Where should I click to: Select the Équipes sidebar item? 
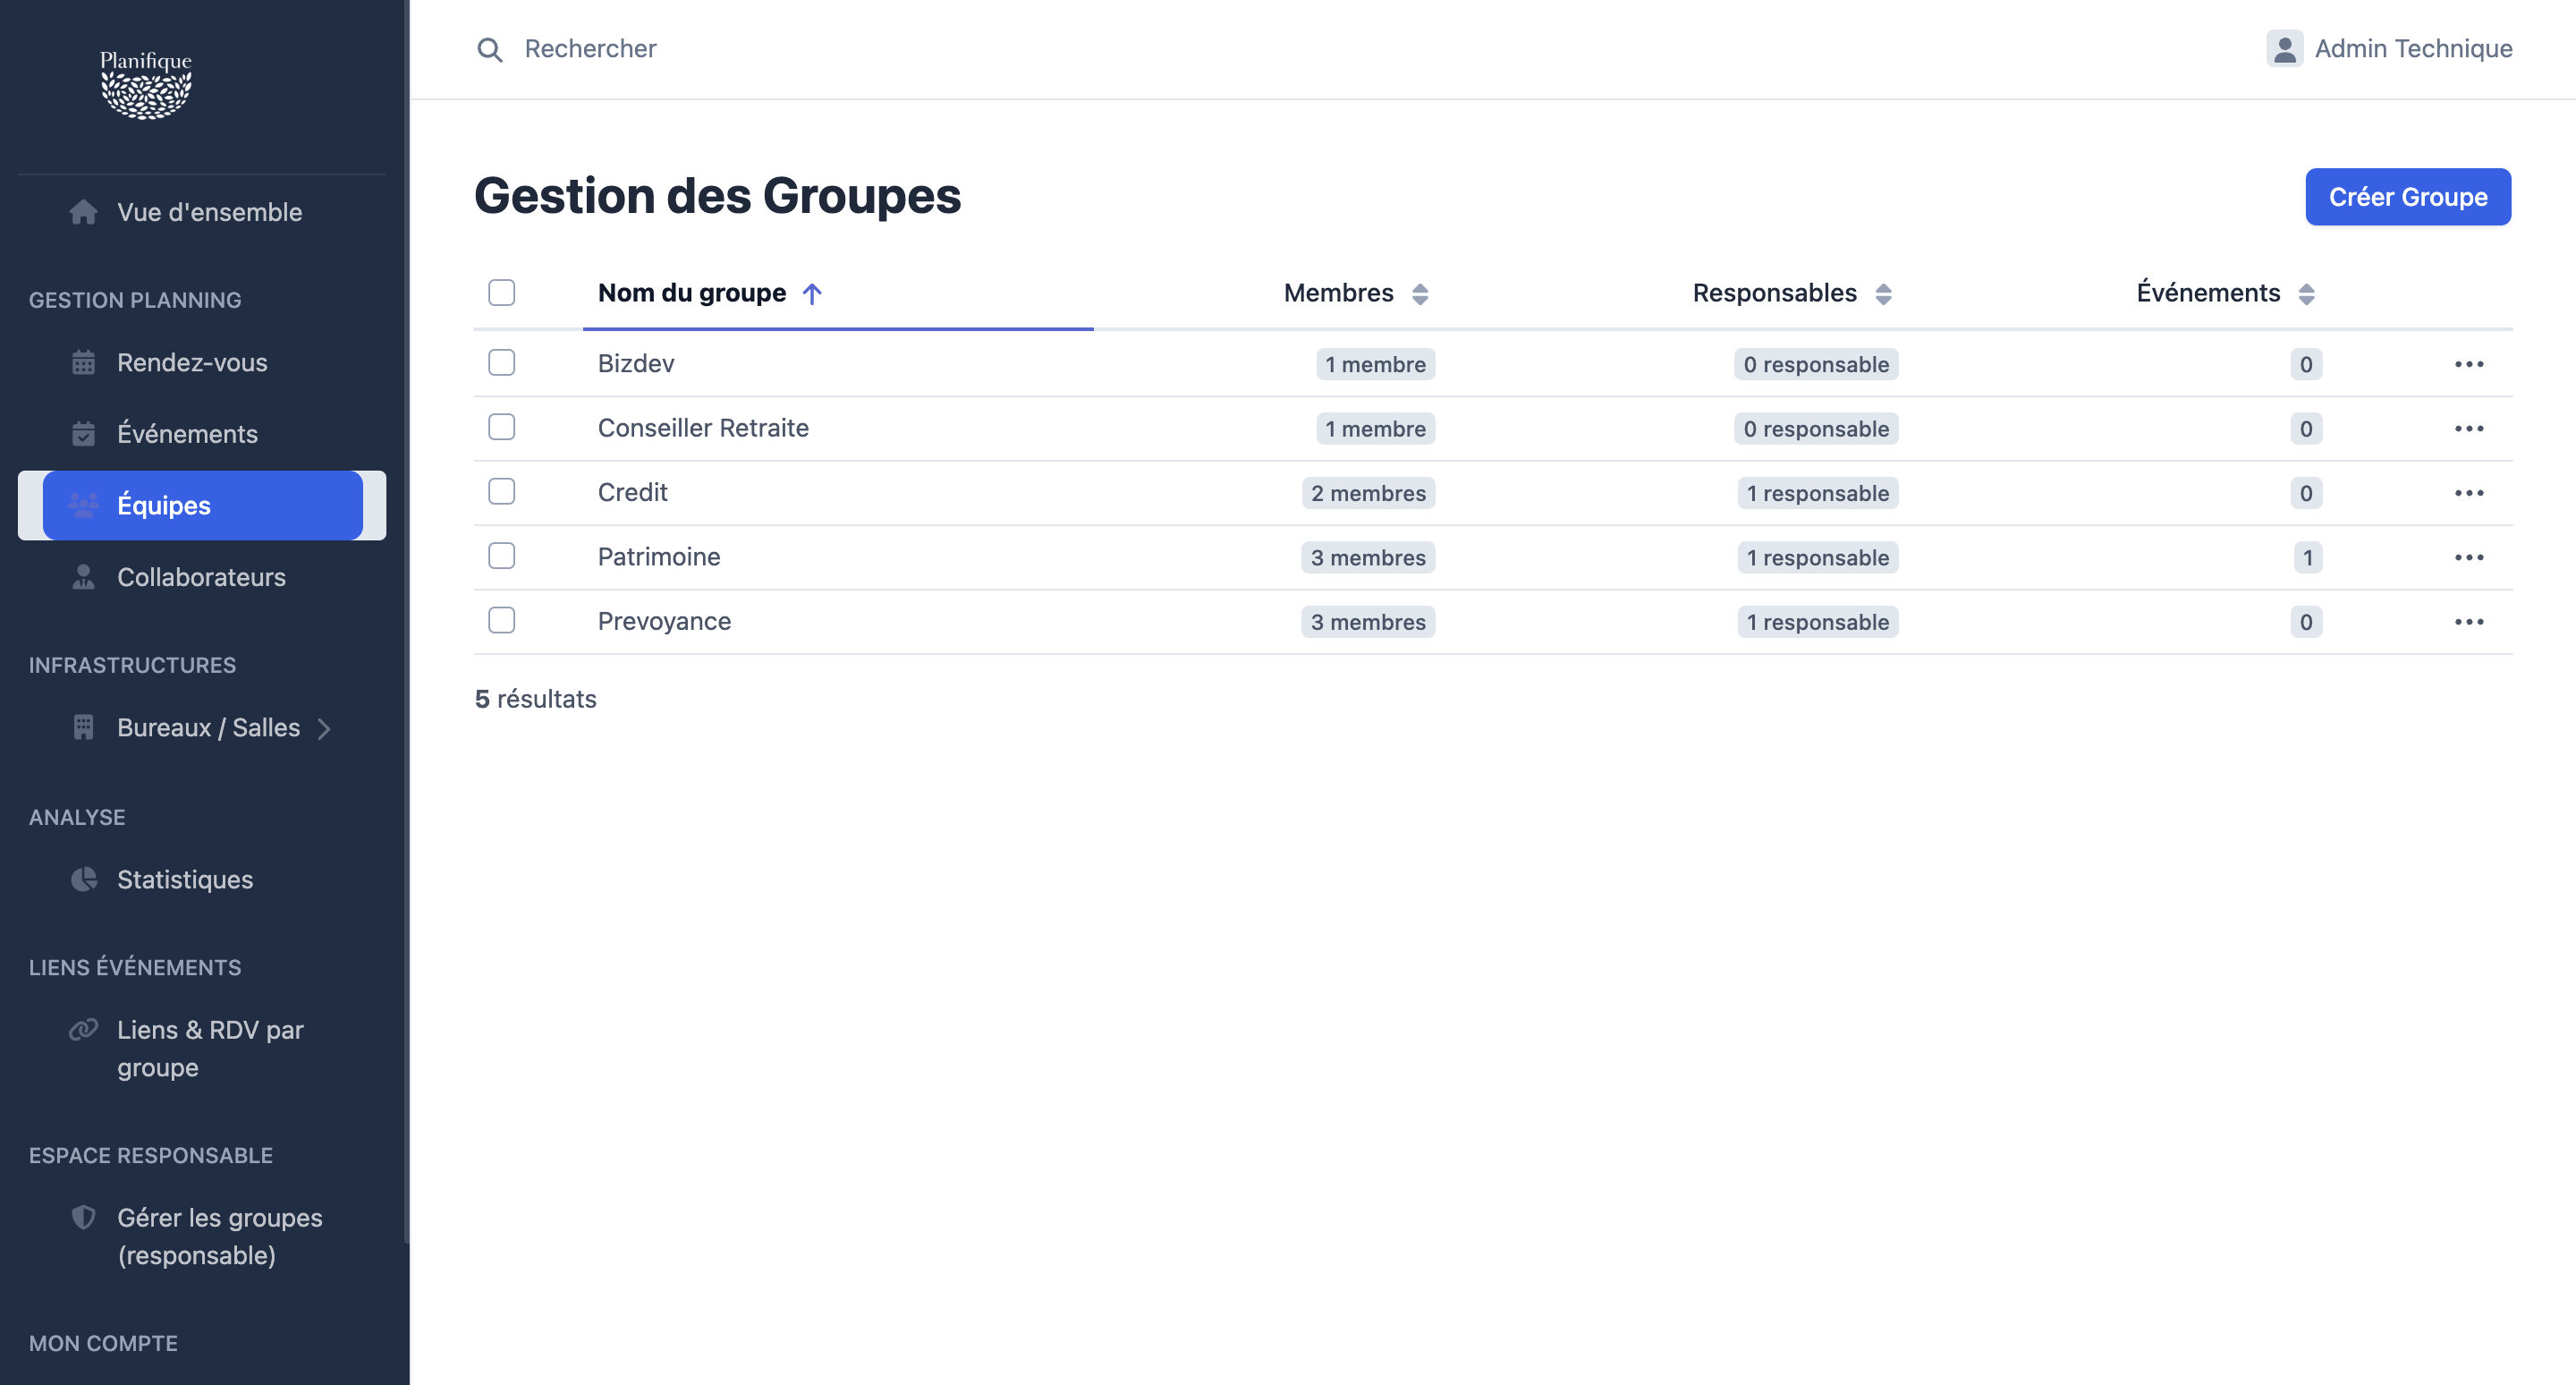(202, 505)
